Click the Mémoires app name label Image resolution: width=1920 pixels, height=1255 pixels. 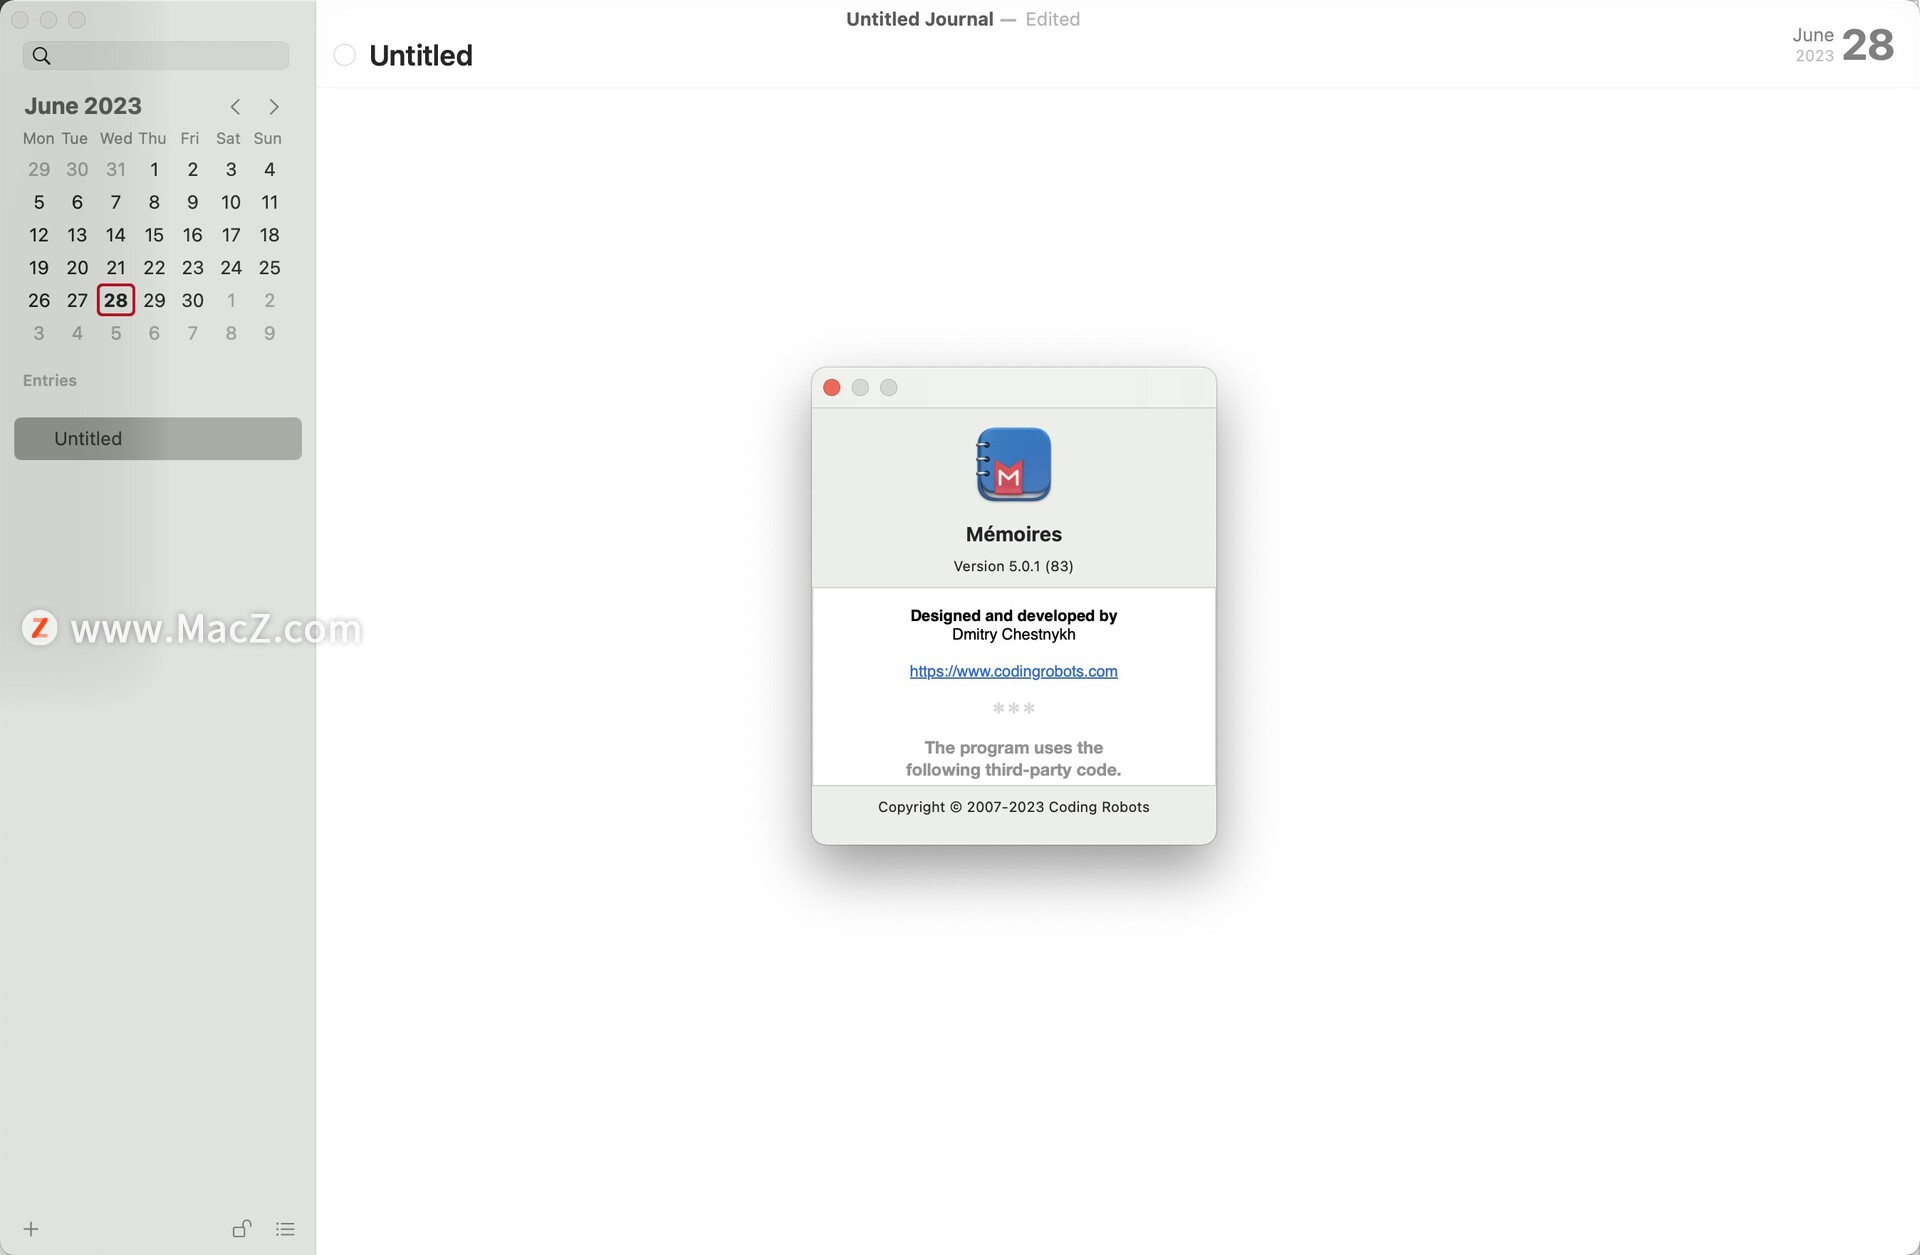click(1013, 534)
